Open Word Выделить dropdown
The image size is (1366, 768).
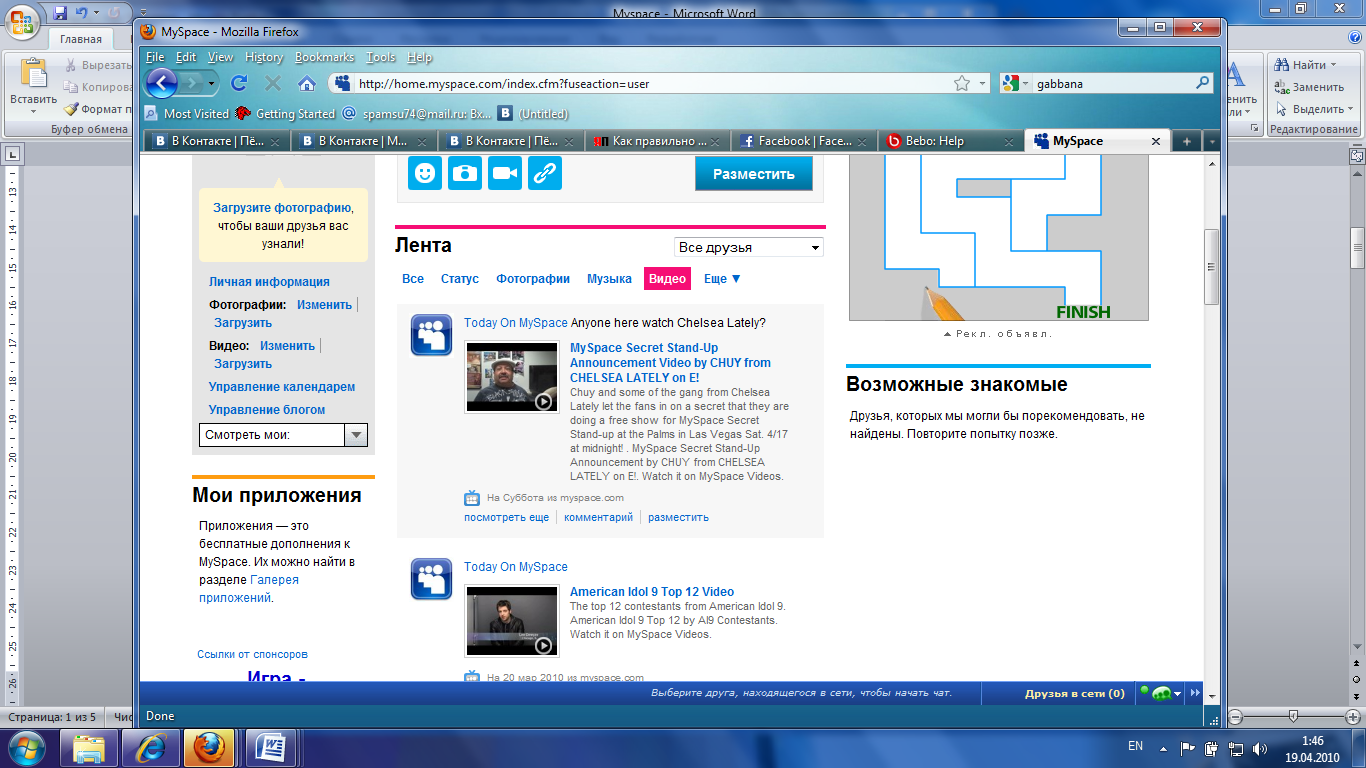1315,109
